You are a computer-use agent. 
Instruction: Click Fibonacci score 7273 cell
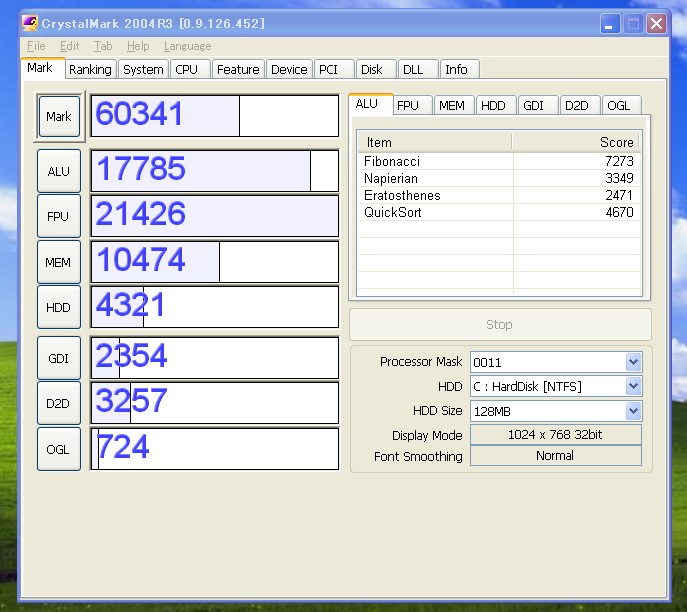pos(577,161)
